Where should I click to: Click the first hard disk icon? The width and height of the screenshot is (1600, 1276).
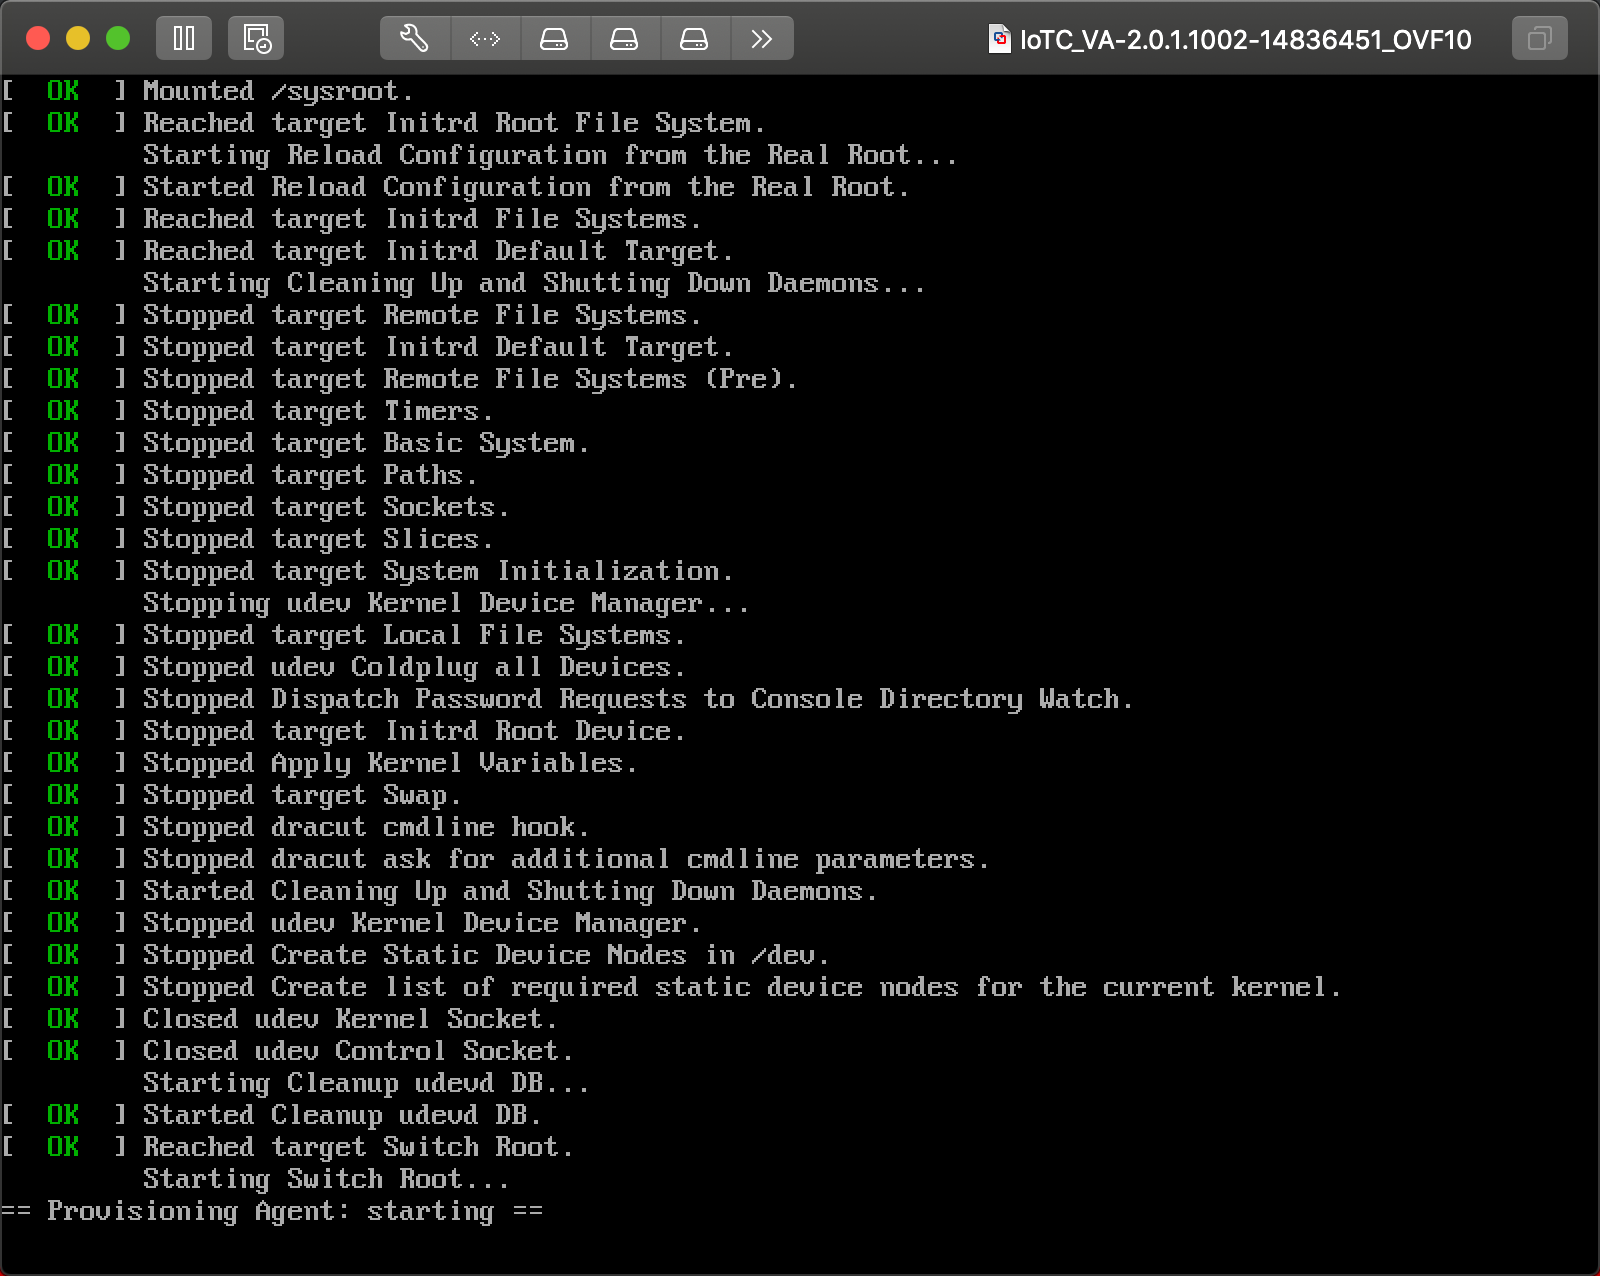pos(554,39)
